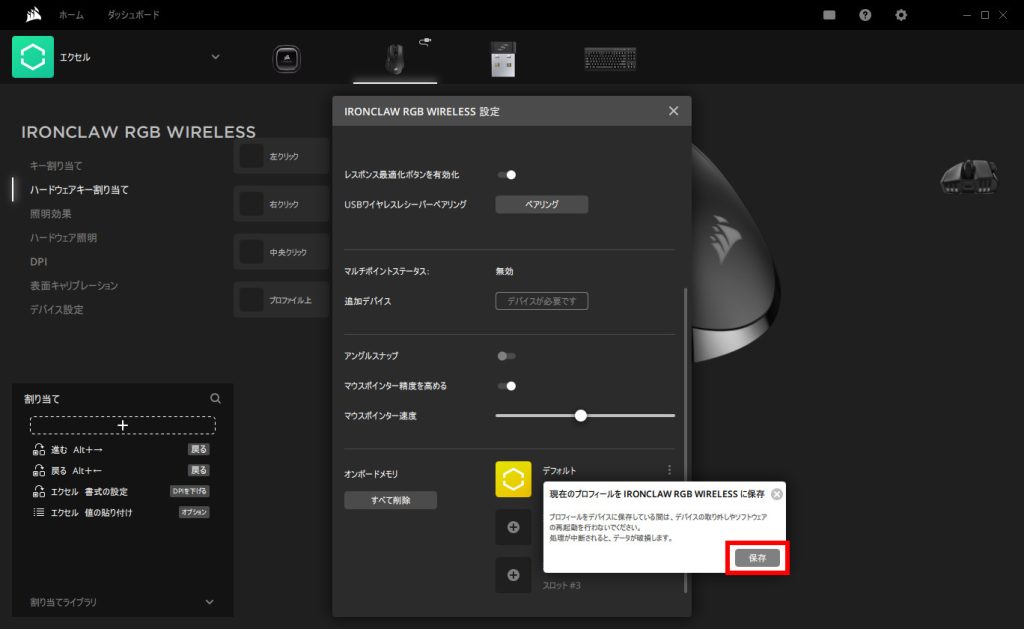The height and width of the screenshot is (629, 1024).
Task: Open デバイス設定 in the sidebar
Action: tap(57, 310)
